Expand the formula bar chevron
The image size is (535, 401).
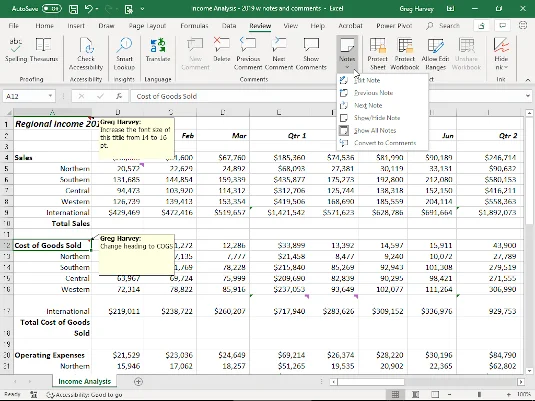[528, 96]
